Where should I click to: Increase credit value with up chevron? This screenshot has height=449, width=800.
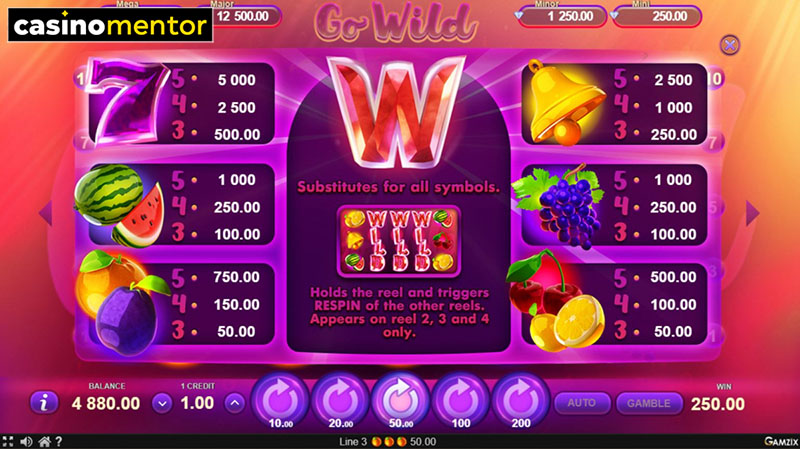[x=235, y=404]
